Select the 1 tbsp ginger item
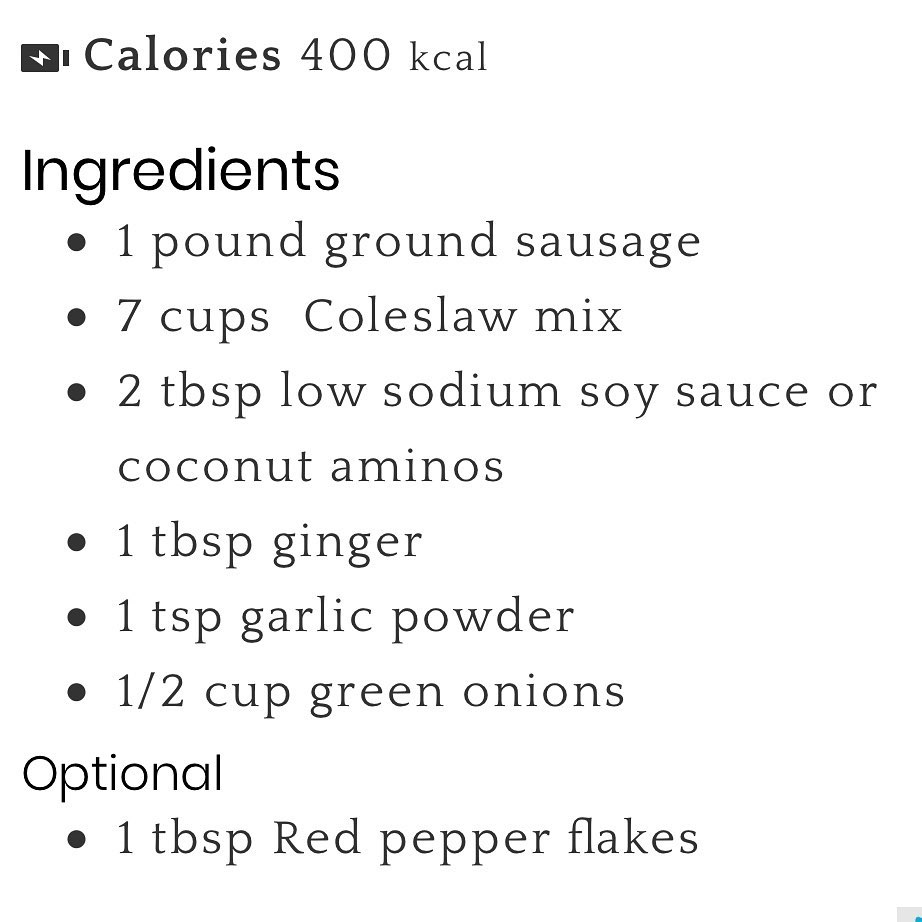Screen dimensions: 922x922 (270, 543)
